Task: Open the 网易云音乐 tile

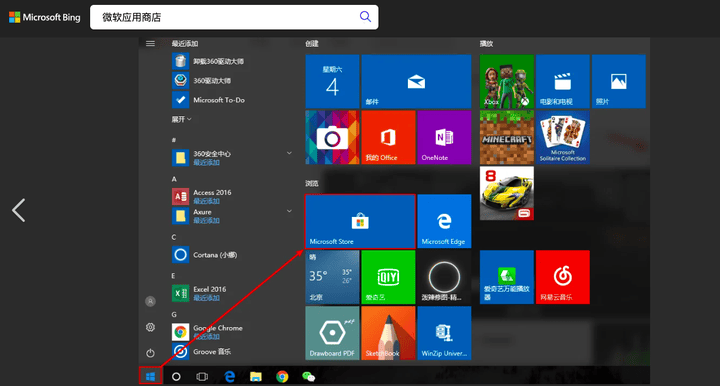Action: [x=562, y=277]
